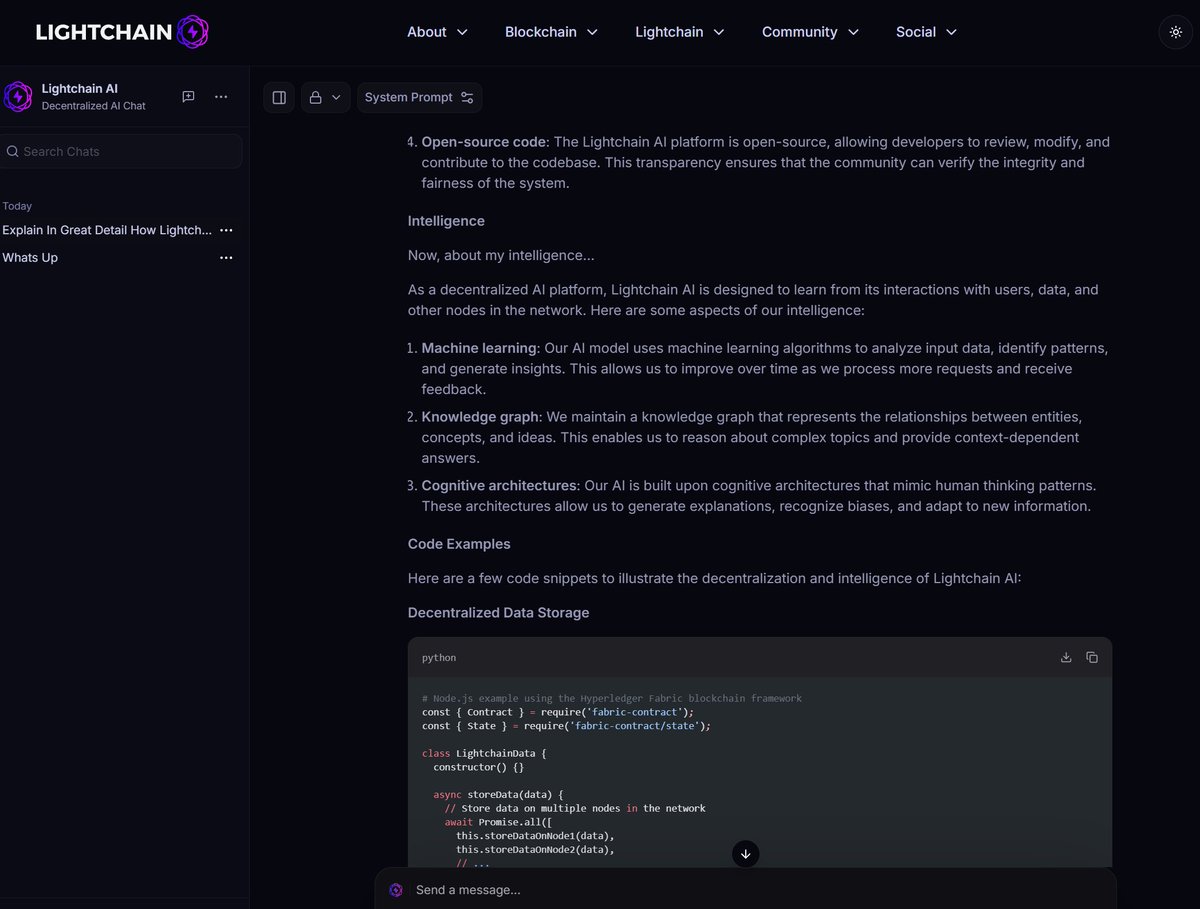
Task: Click the "Knowledge graph" bold term
Action: tap(479, 415)
